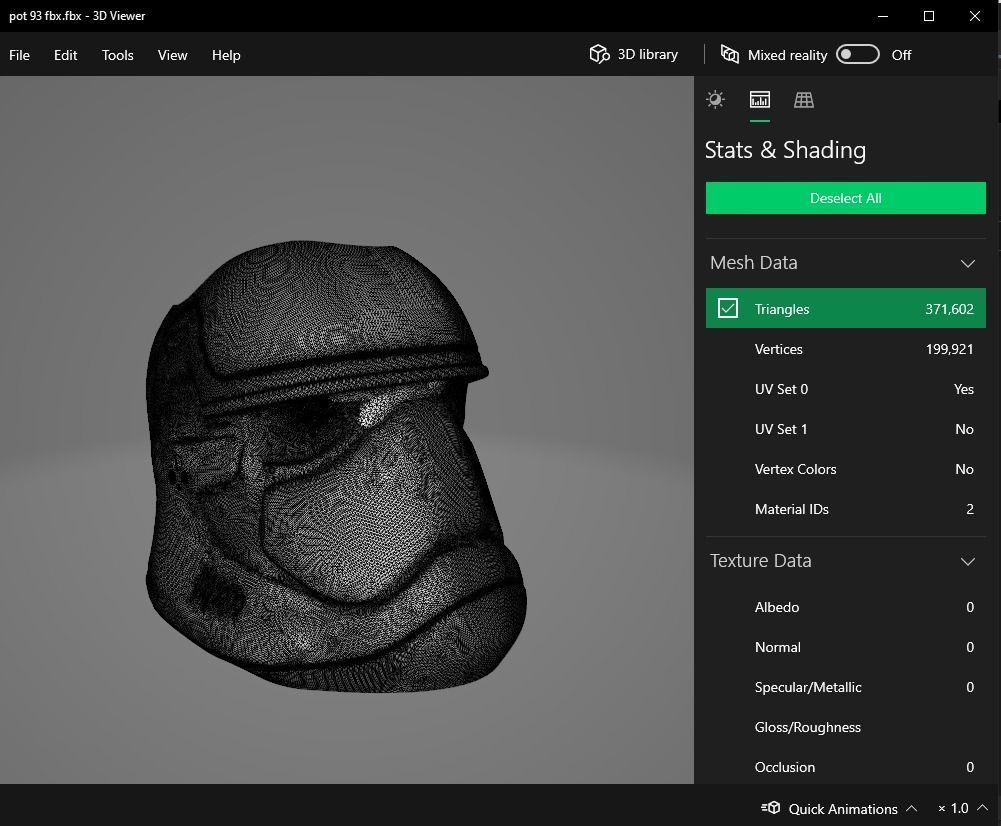Select the Material IDs row
The height and width of the screenshot is (826, 1001).
845,509
